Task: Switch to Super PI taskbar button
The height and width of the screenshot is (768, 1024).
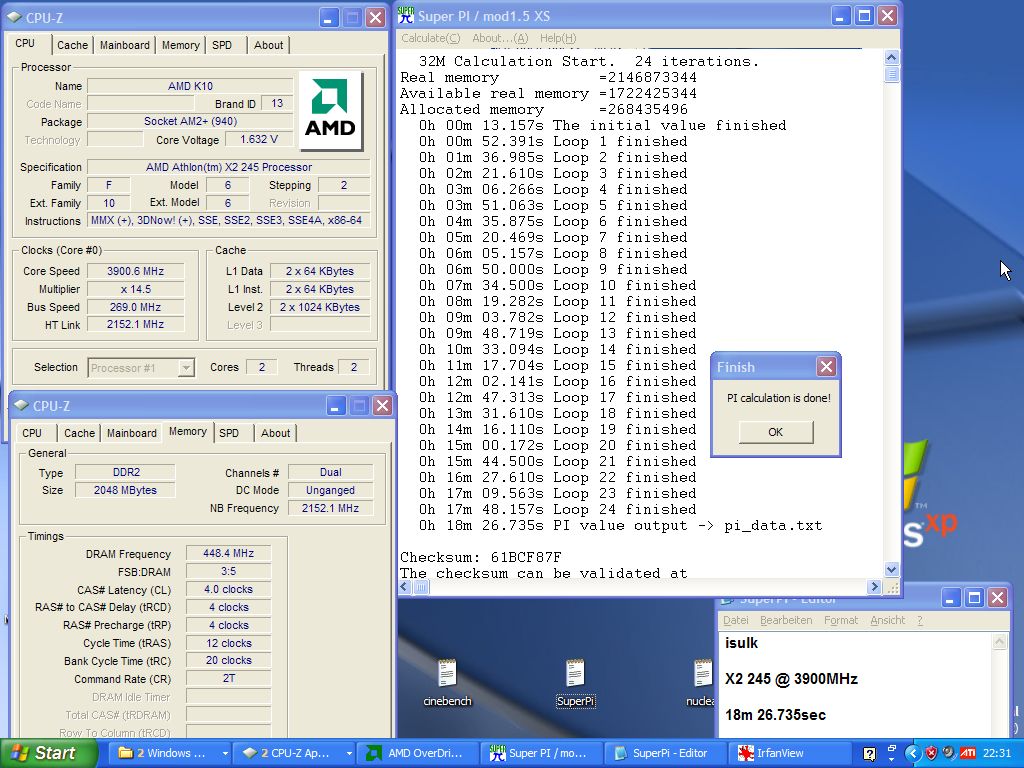Action: tap(542, 753)
